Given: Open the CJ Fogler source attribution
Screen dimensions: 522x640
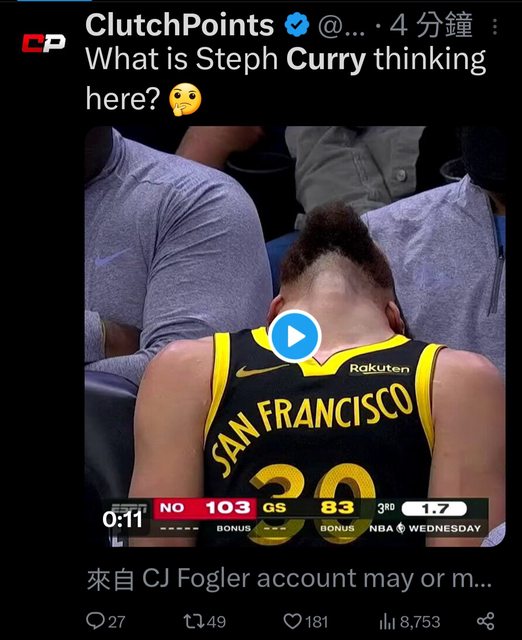Looking at the screenshot, I should coord(289,579).
